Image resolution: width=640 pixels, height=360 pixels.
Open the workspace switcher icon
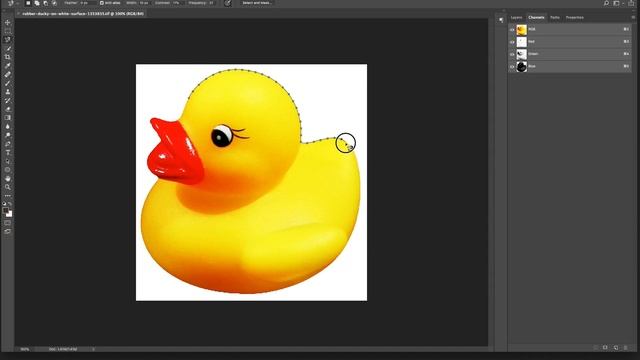(x=617, y=3)
